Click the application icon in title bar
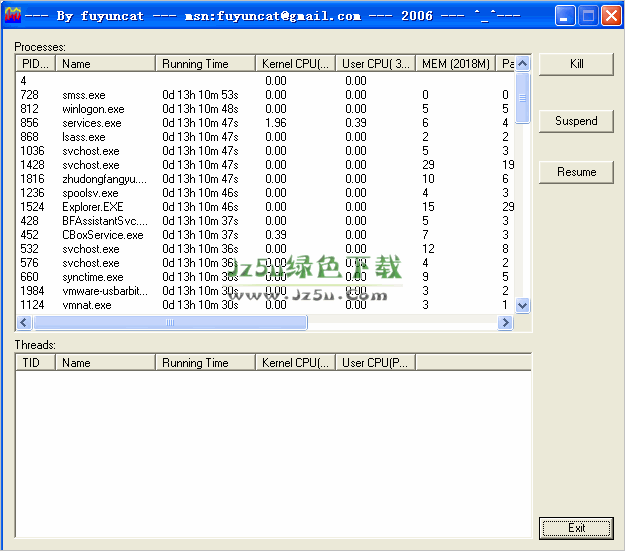The width and height of the screenshot is (625, 551). pos(12,16)
